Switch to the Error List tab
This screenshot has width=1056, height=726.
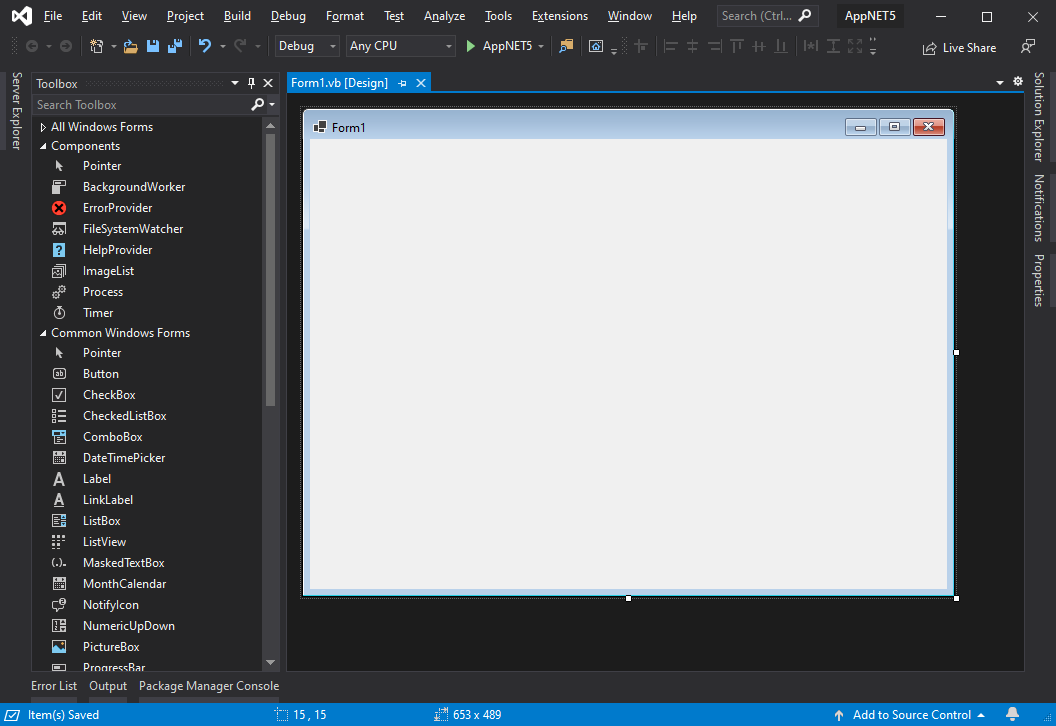[x=54, y=686]
